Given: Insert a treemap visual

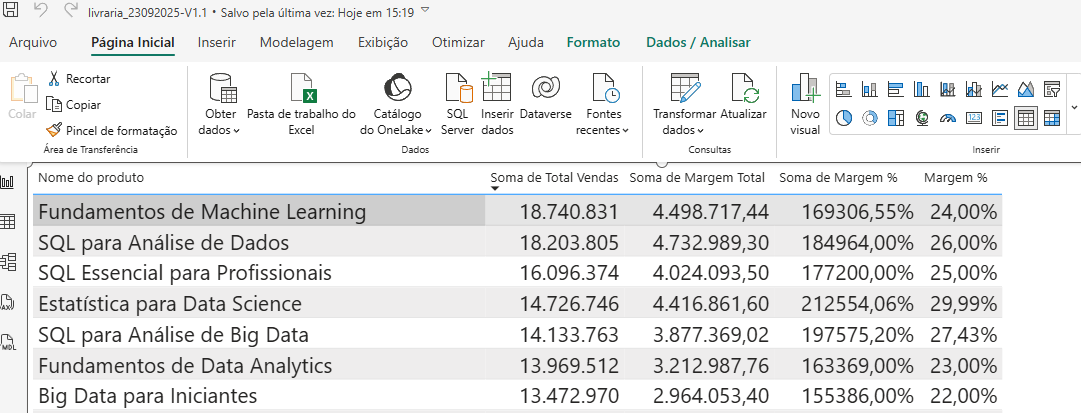Looking at the screenshot, I should coord(896,118).
